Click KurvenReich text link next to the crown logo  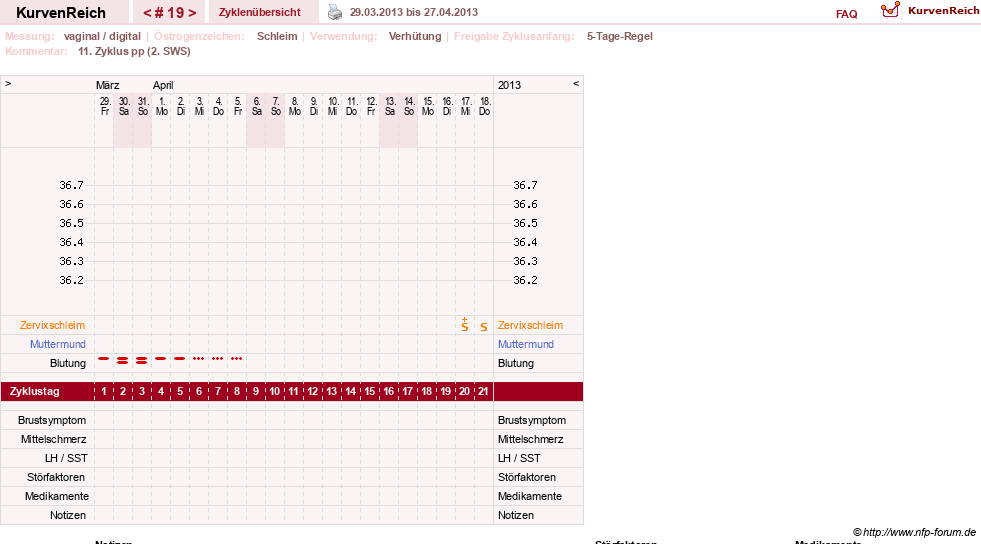point(943,11)
